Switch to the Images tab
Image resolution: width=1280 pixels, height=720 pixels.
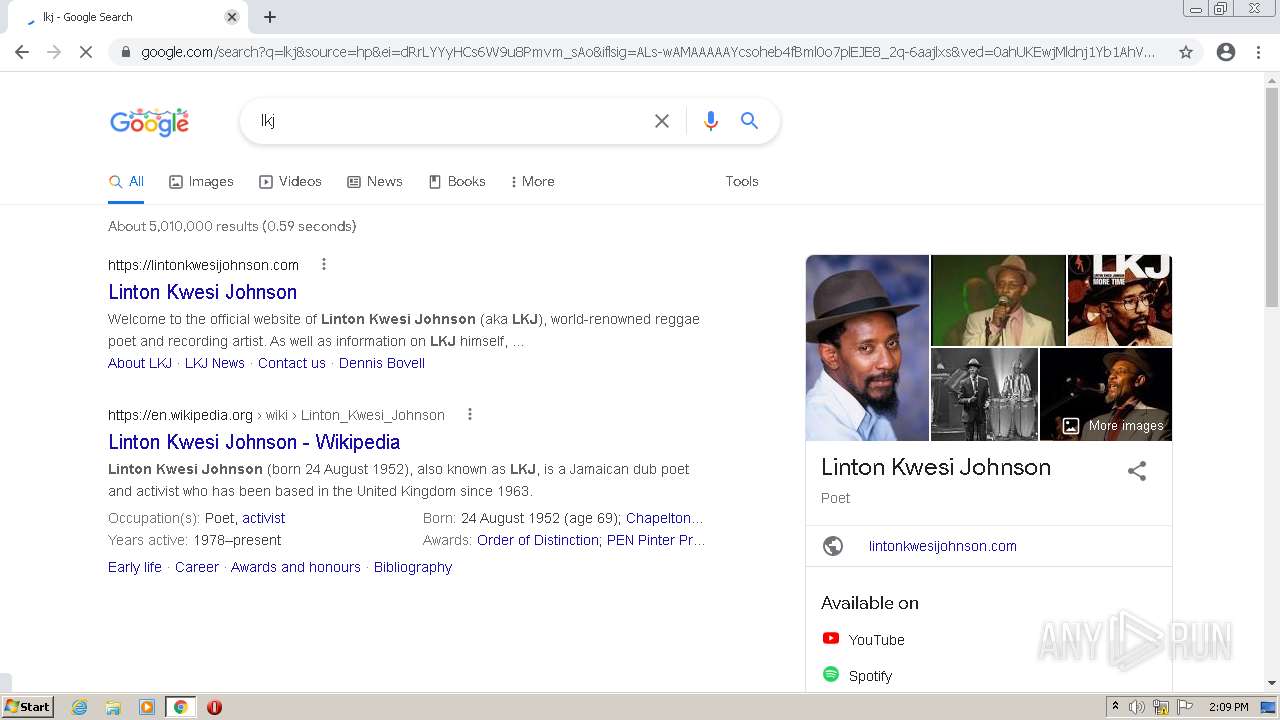point(201,182)
